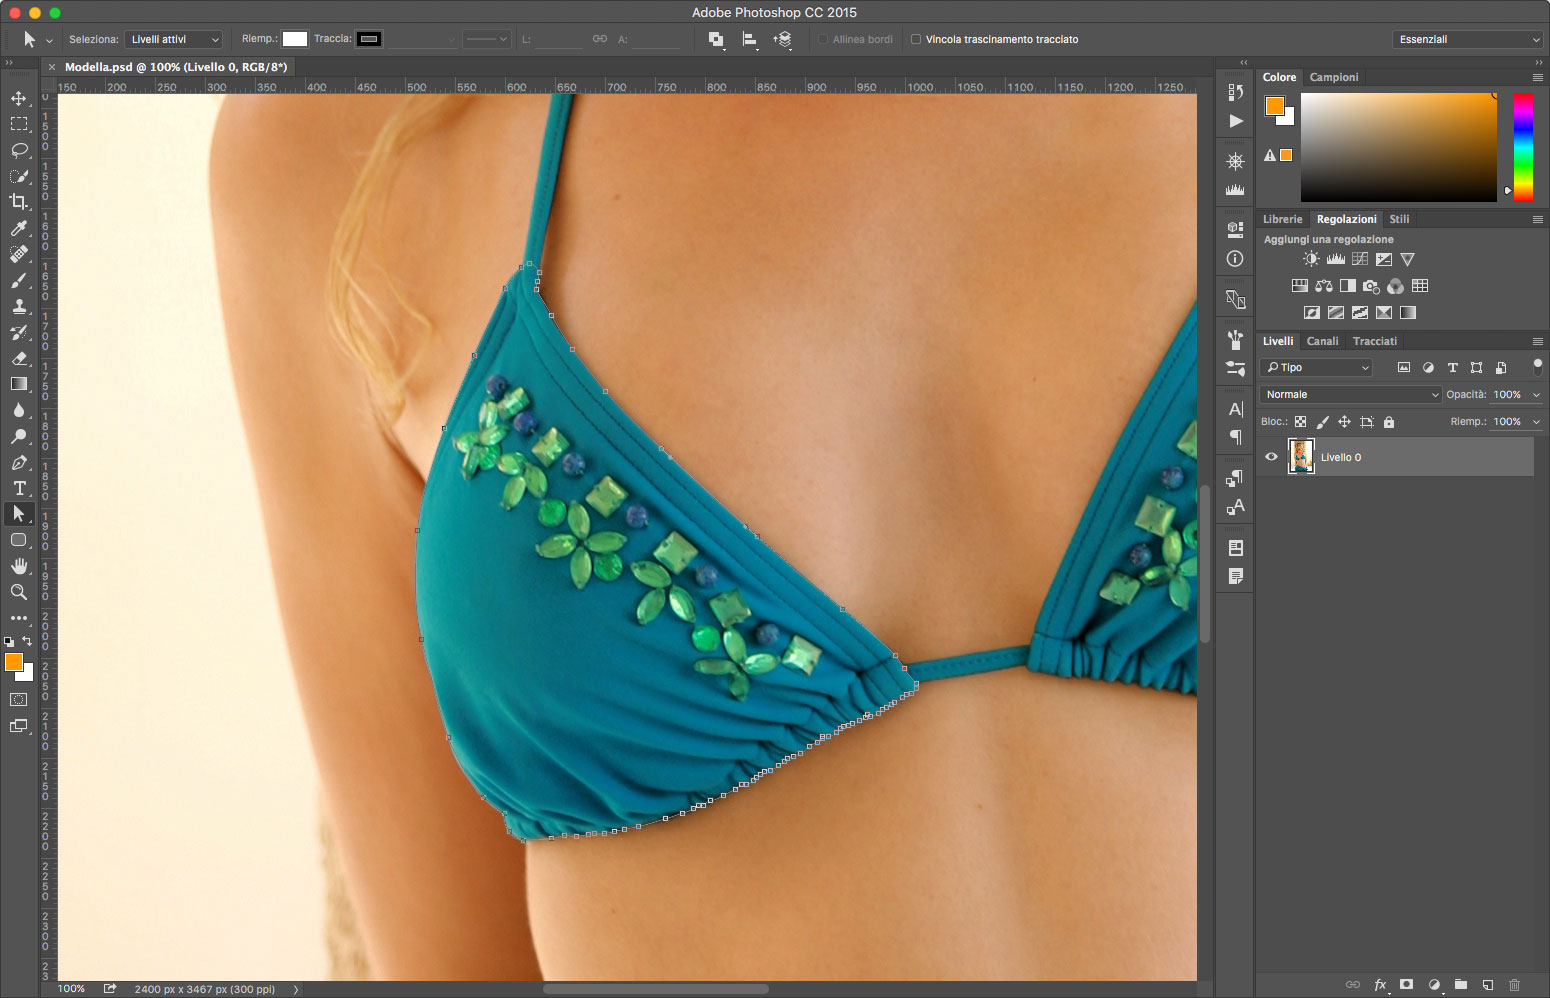Toggle pixel layer filter
Image resolution: width=1550 pixels, height=998 pixels.
tap(1404, 367)
